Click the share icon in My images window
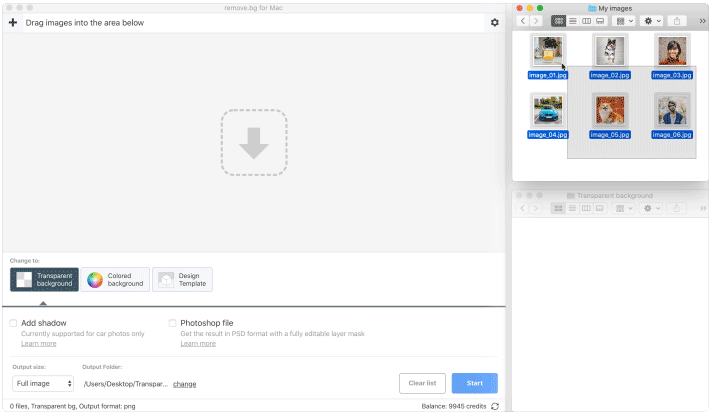Screen dimensions: 711x415 pos(678,21)
